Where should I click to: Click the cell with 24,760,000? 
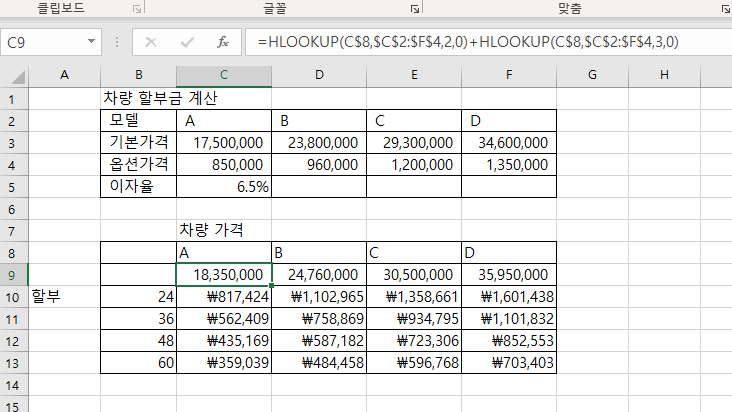pos(319,275)
